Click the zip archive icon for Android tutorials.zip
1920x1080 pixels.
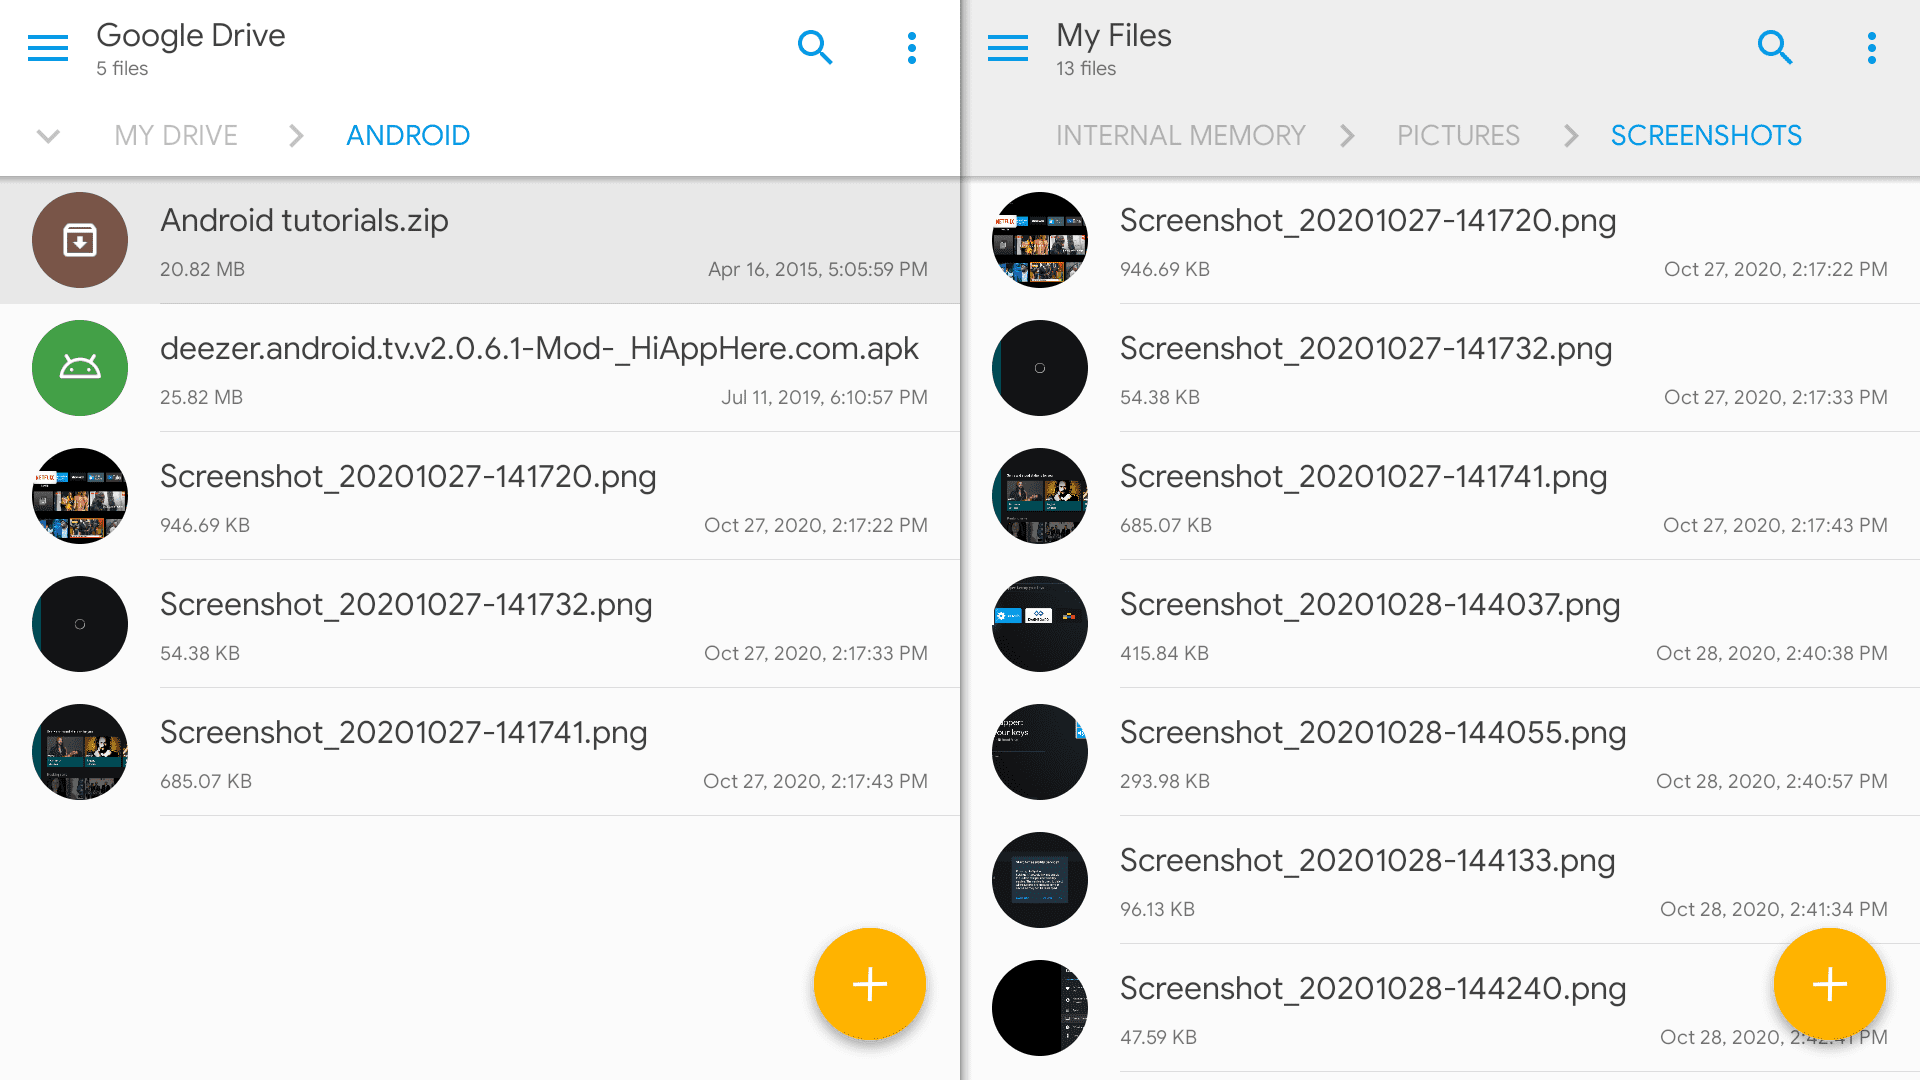[80, 240]
